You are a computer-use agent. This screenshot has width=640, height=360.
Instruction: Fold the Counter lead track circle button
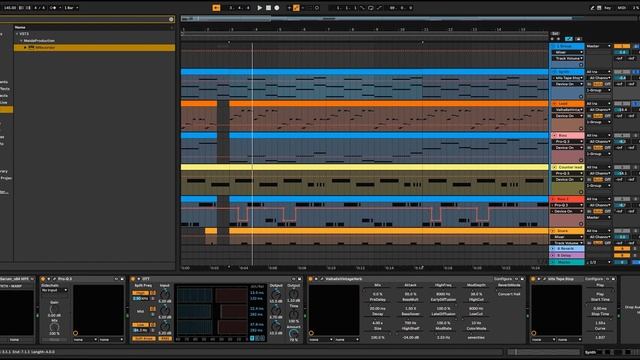pos(554,167)
